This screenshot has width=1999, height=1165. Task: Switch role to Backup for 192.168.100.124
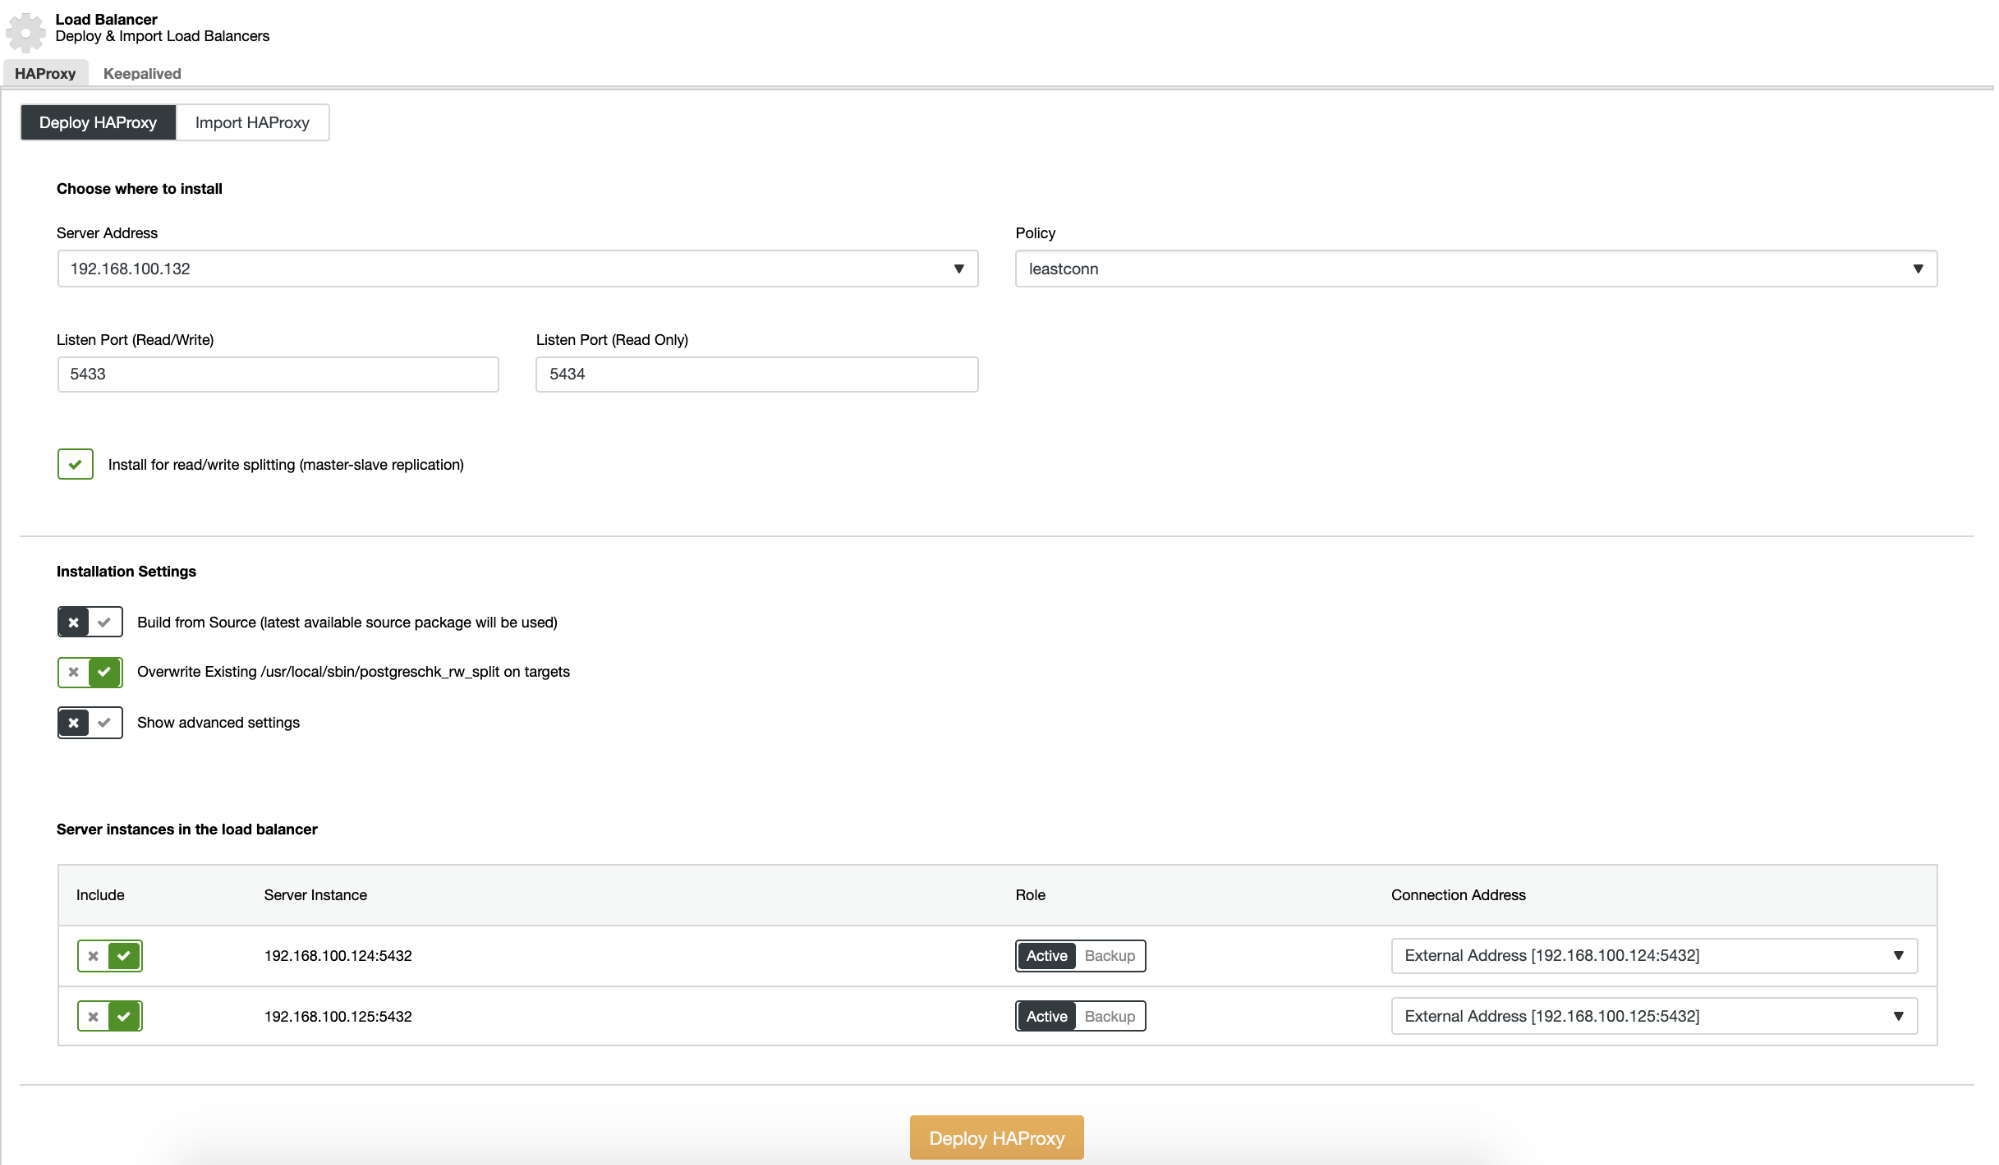[1109, 956]
